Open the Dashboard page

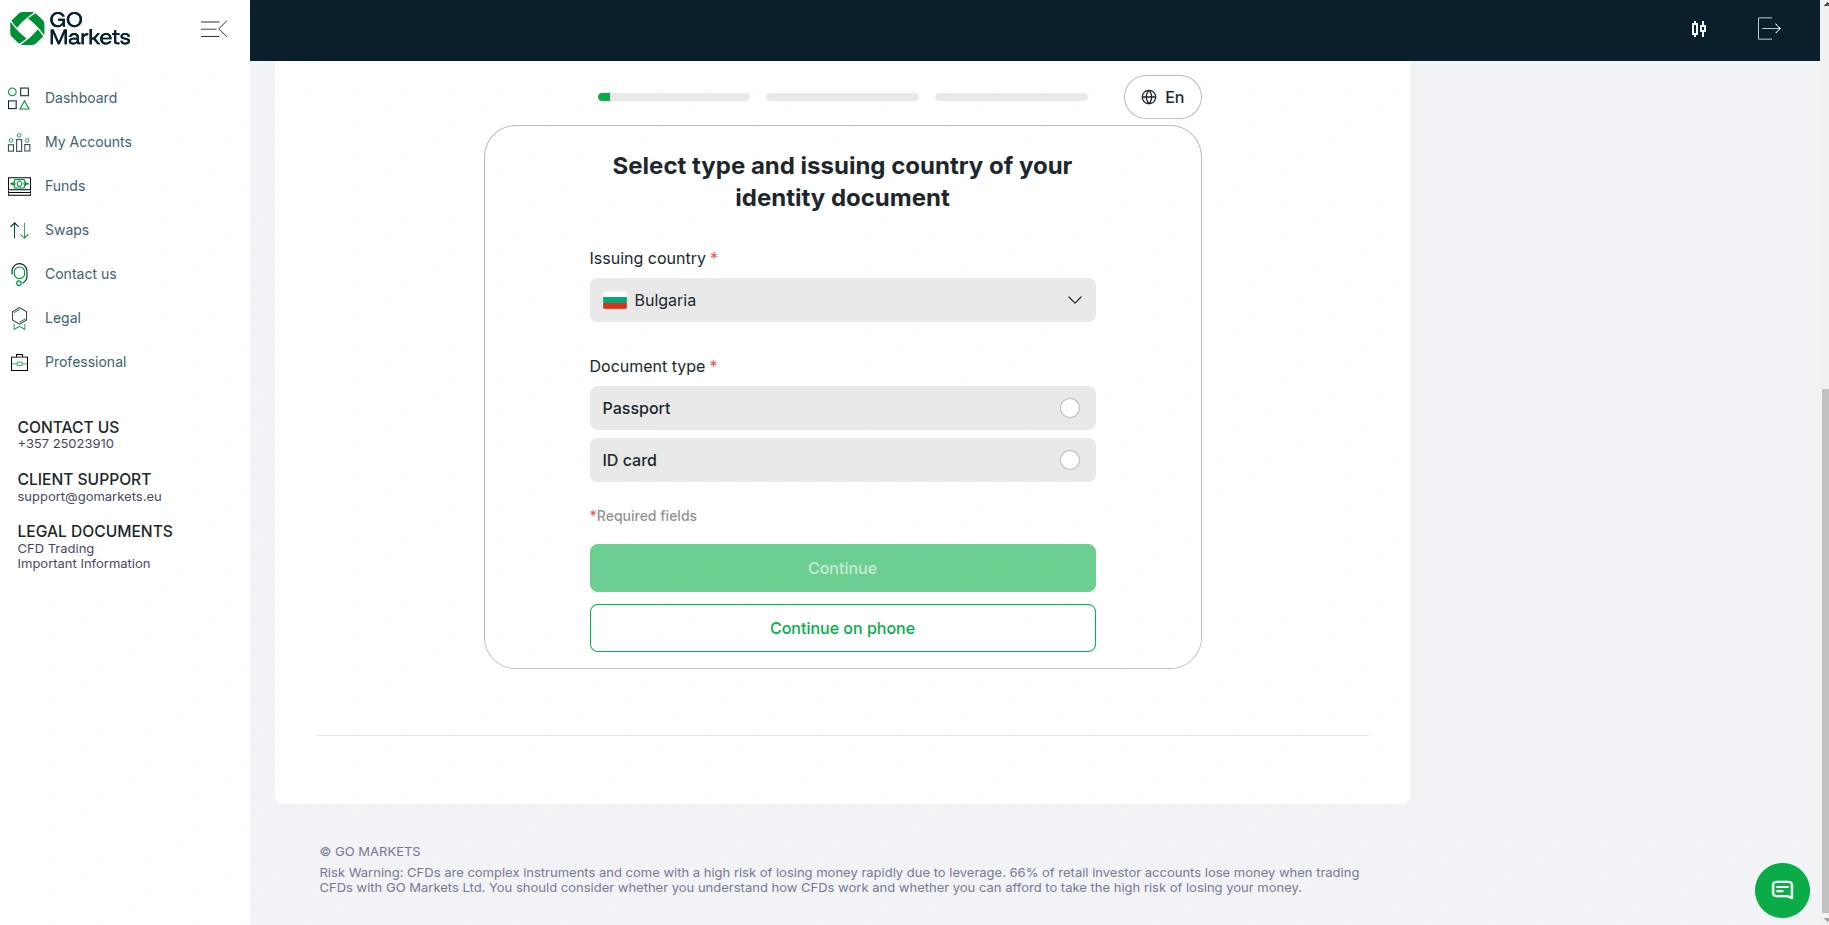pyautogui.click(x=81, y=98)
